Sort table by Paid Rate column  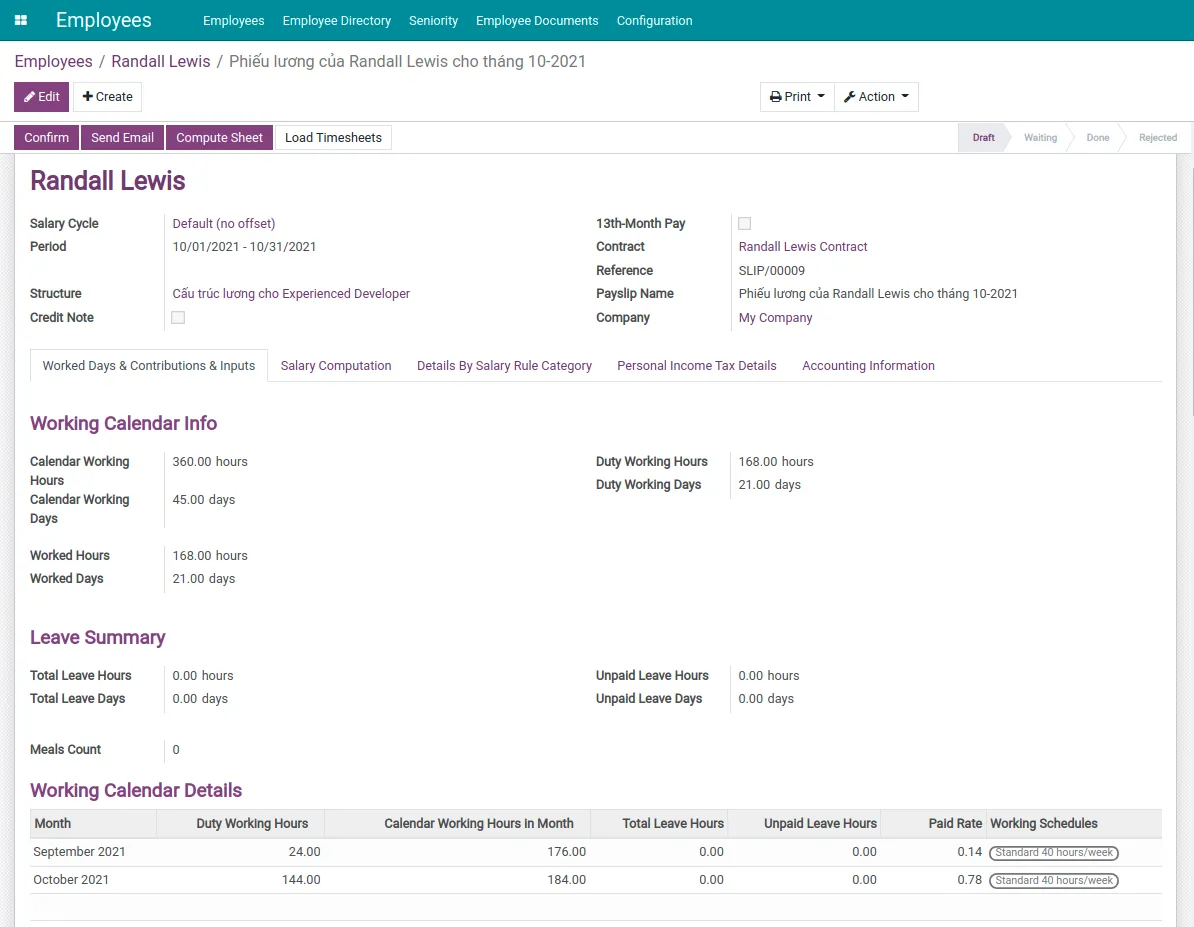[955, 824]
